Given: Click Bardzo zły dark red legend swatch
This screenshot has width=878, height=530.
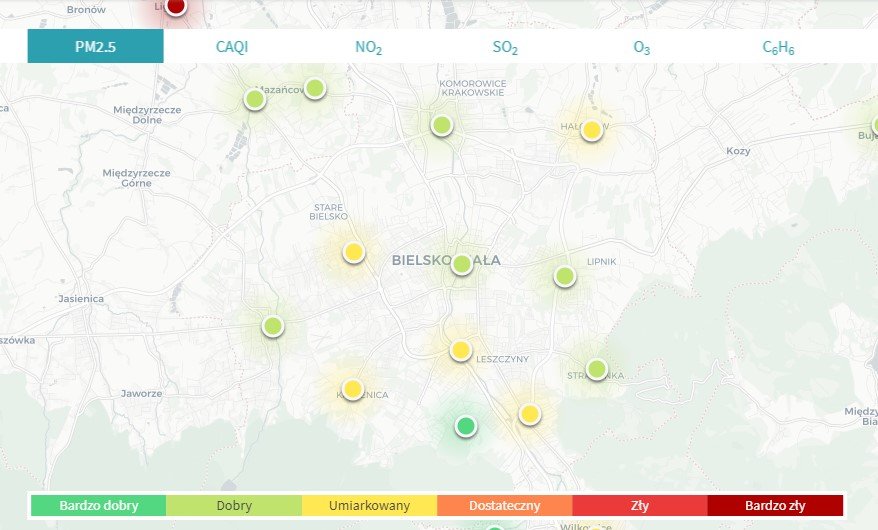Looking at the screenshot, I should pos(776,505).
